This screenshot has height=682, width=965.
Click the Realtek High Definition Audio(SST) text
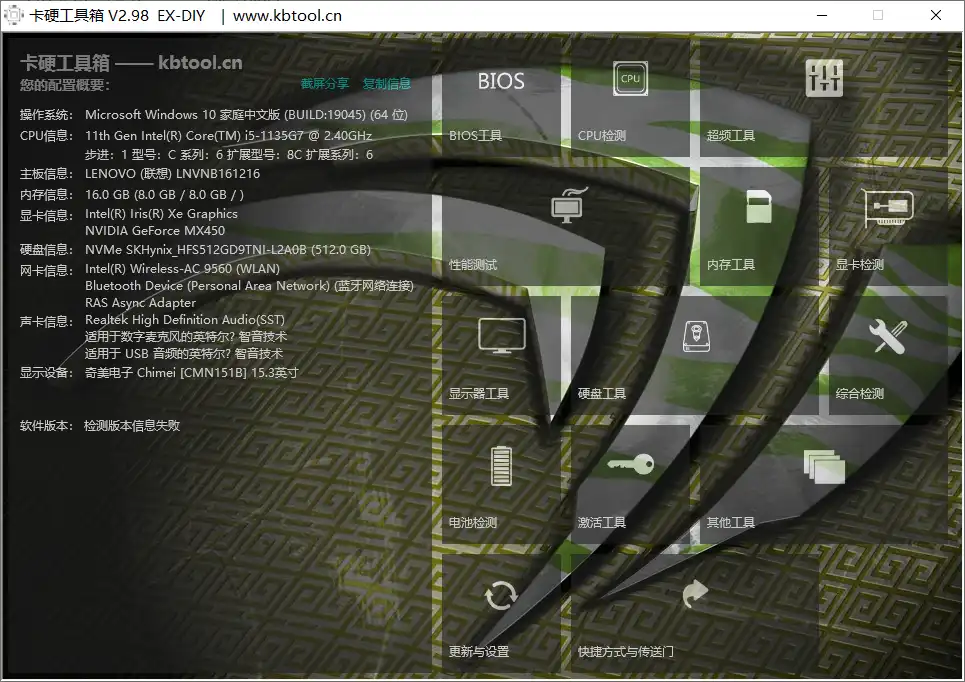(x=185, y=319)
